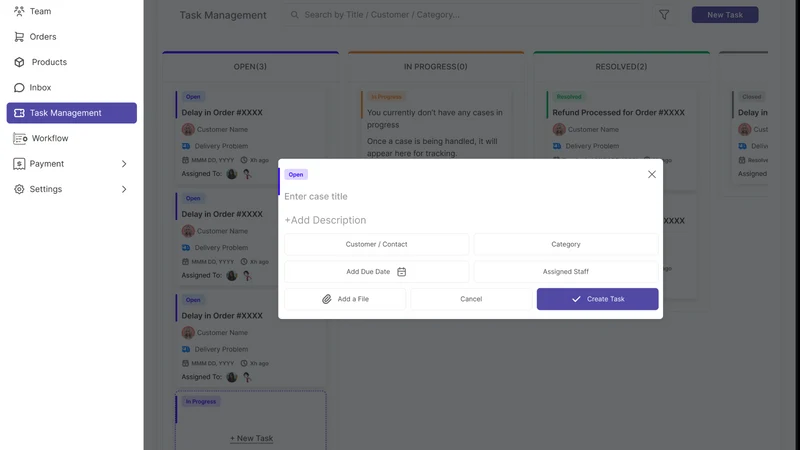Open the Workflow page

71,138
